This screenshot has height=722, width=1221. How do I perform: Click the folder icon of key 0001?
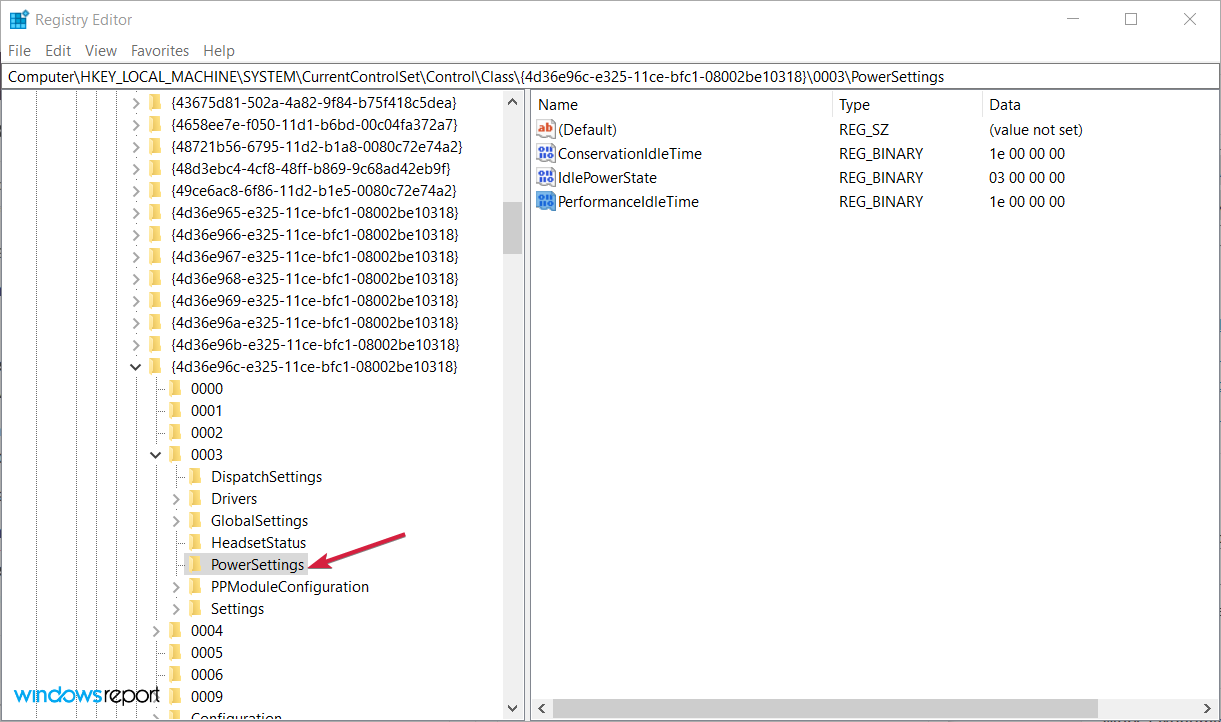pos(175,410)
